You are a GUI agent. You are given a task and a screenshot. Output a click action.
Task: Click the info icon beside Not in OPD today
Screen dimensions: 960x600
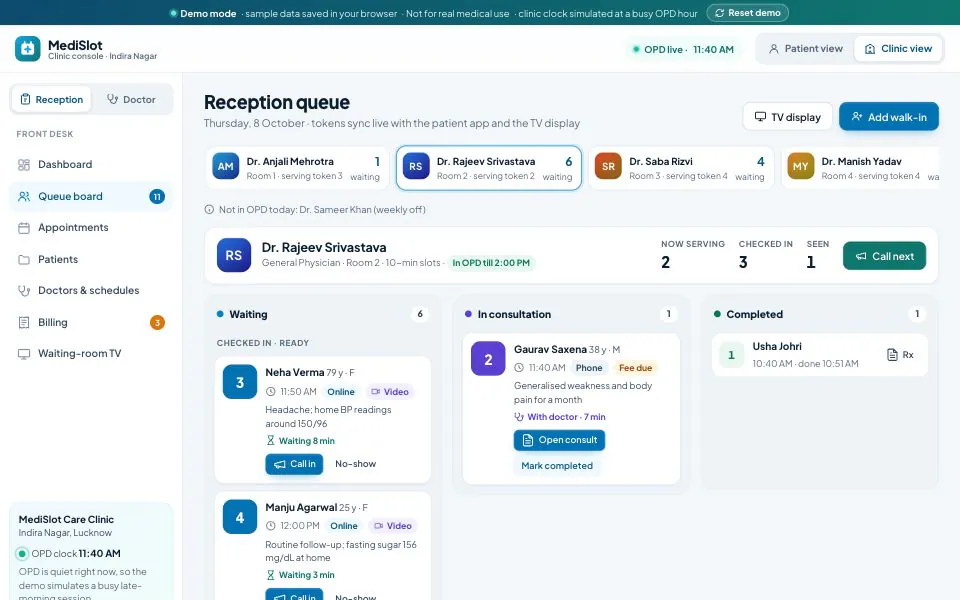209,209
